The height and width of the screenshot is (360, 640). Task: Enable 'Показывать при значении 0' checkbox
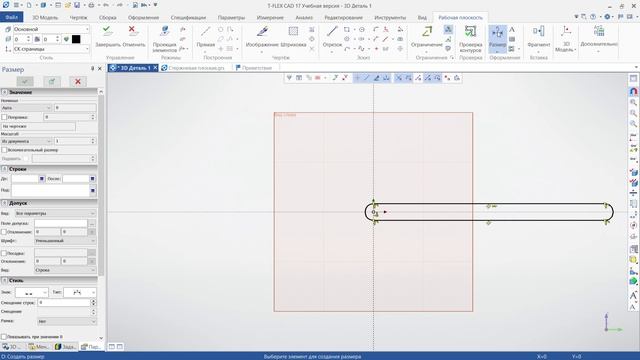click(4, 337)
